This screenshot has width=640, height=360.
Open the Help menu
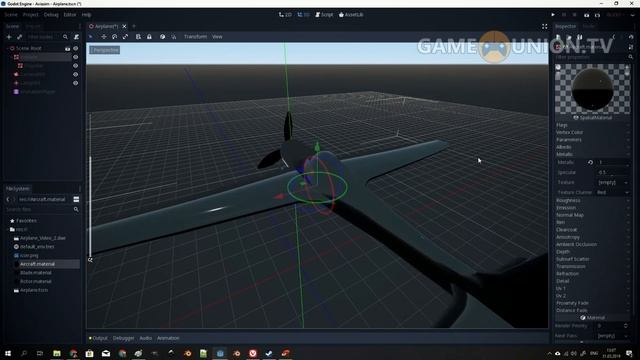(x=87, y=15)
